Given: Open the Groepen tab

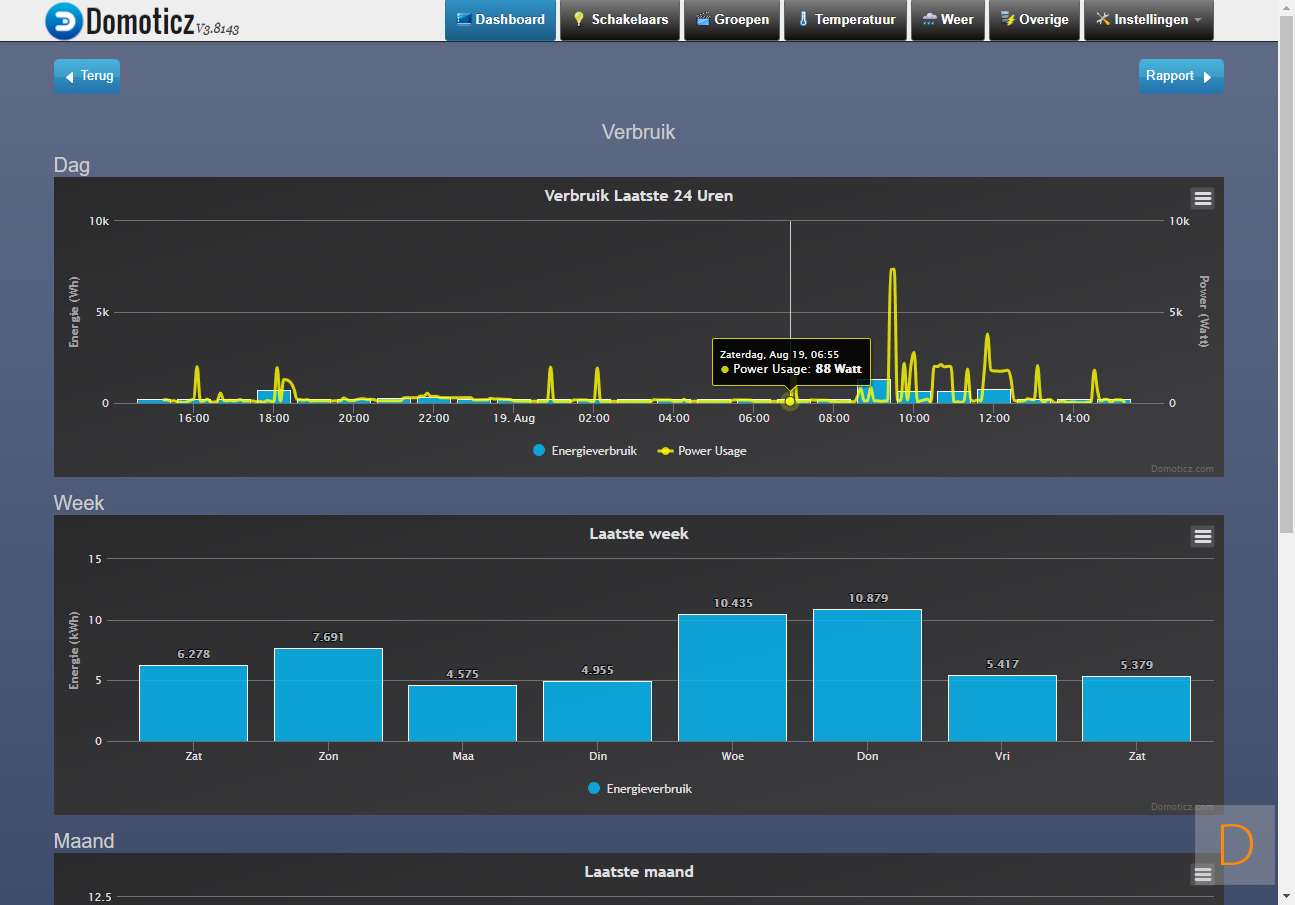Looking at the screenshot, I should [x=732, y=19].
